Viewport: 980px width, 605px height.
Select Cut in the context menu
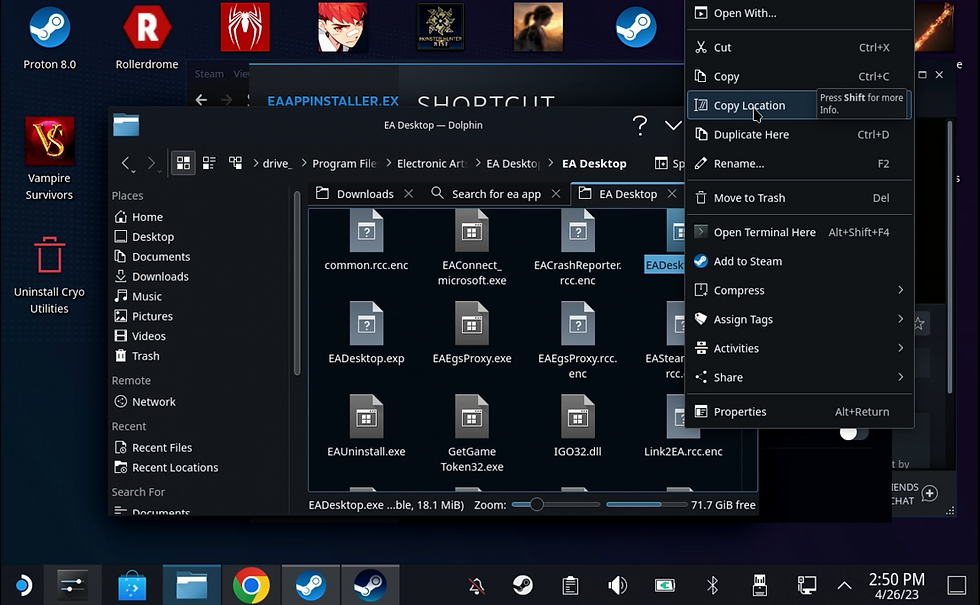coord(799,48)
